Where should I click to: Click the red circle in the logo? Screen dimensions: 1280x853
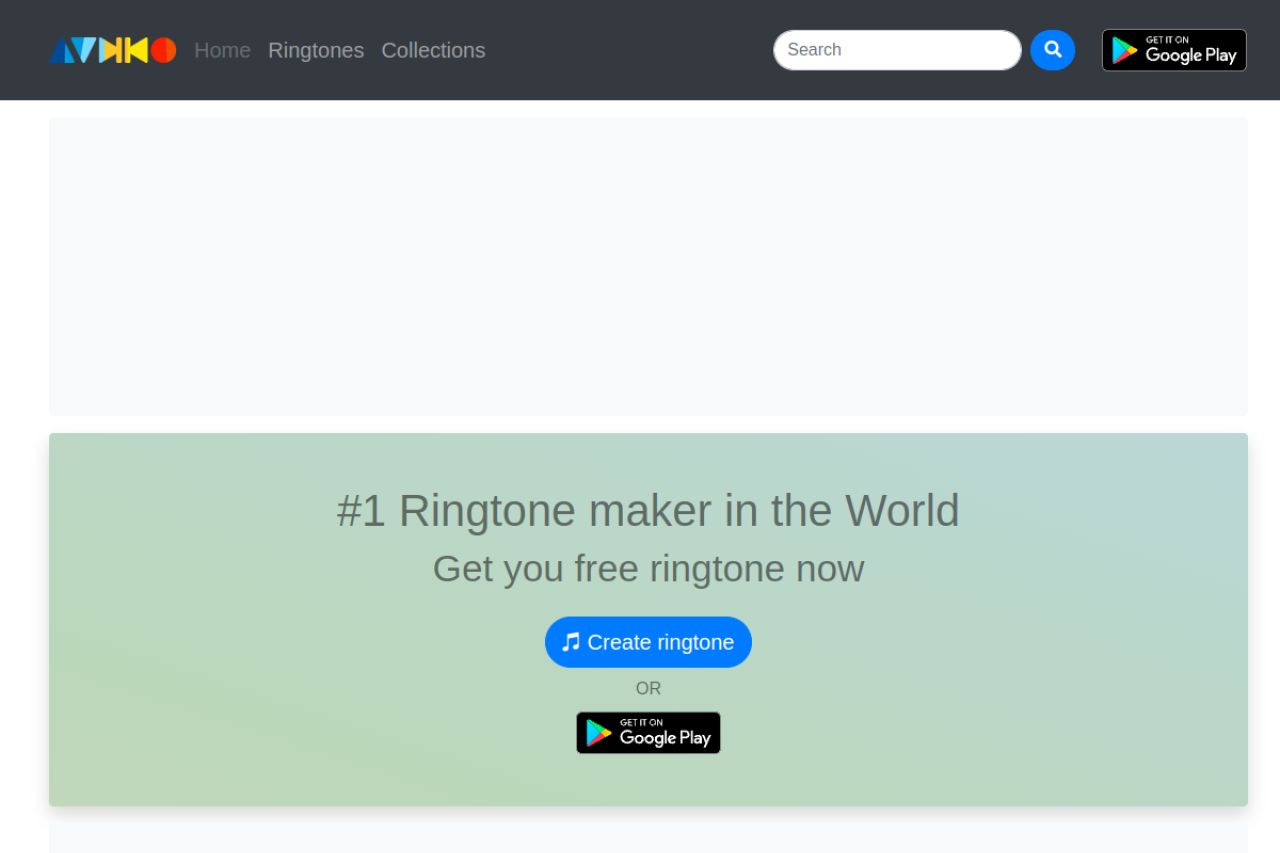click(x=164, y=50)
